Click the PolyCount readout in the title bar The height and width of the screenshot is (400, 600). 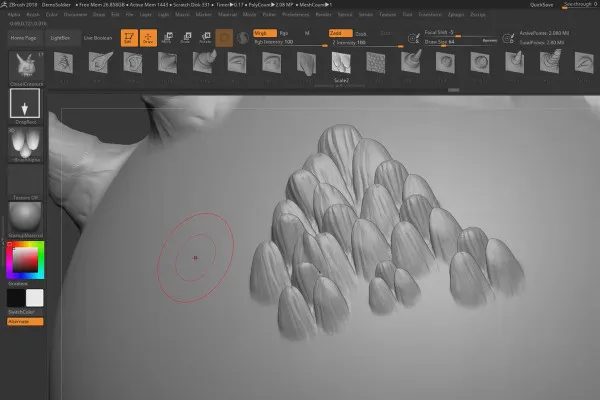270,5
